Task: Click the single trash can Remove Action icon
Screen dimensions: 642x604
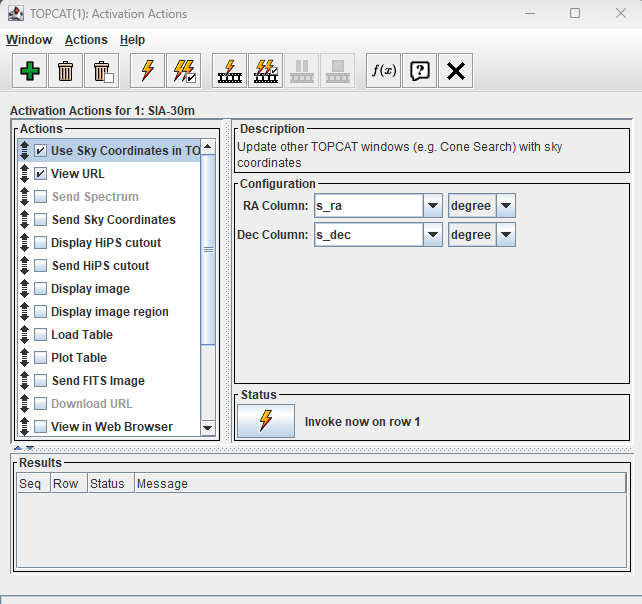Action: [65, 71]
